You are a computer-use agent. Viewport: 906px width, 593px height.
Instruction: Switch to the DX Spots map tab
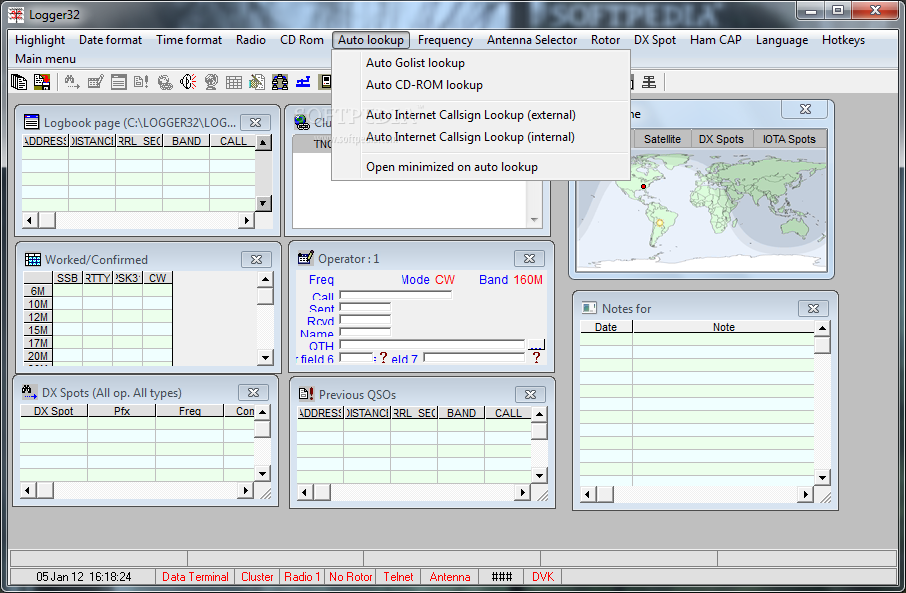click(x=721, y=139)
